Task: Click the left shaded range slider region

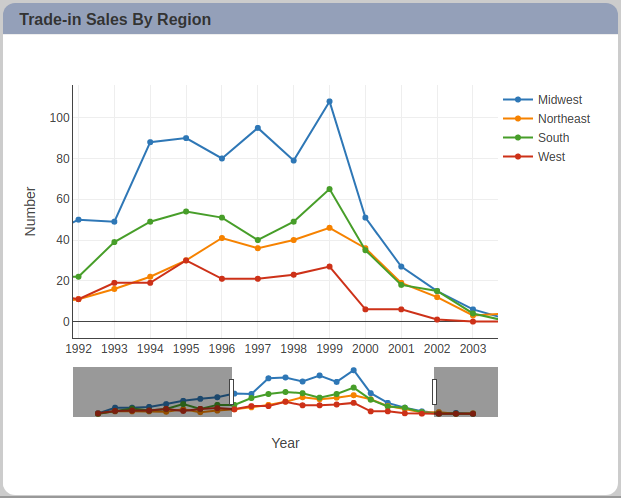Action: (x=152, y=392)
